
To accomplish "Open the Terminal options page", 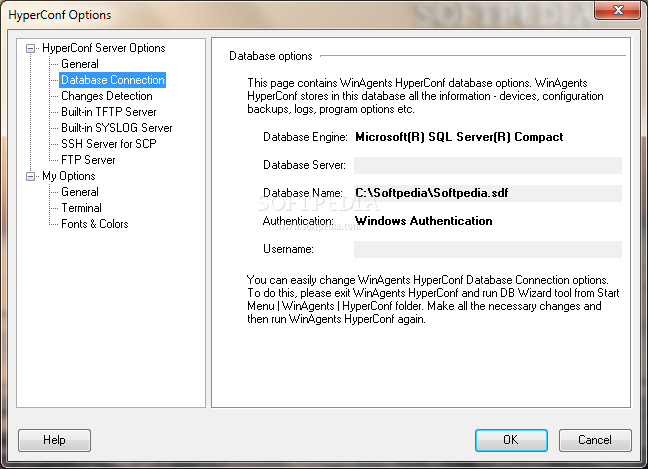I will (x=81, y=208).
